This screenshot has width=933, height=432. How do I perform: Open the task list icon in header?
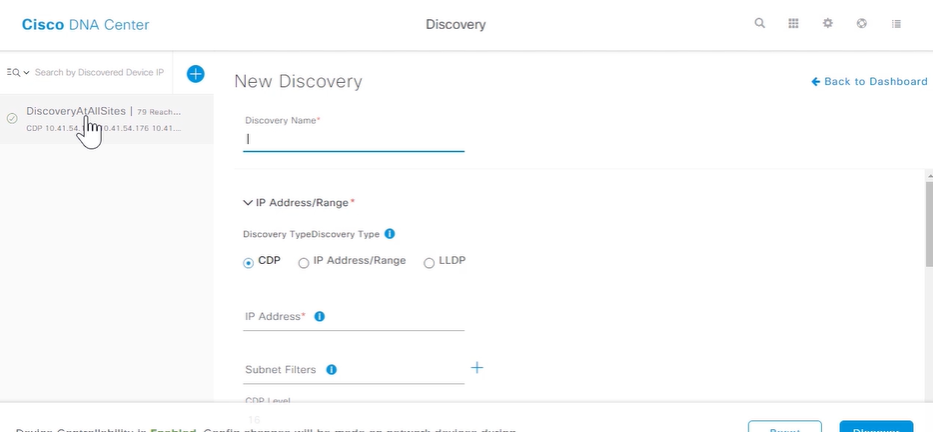[x=896, y=24]
